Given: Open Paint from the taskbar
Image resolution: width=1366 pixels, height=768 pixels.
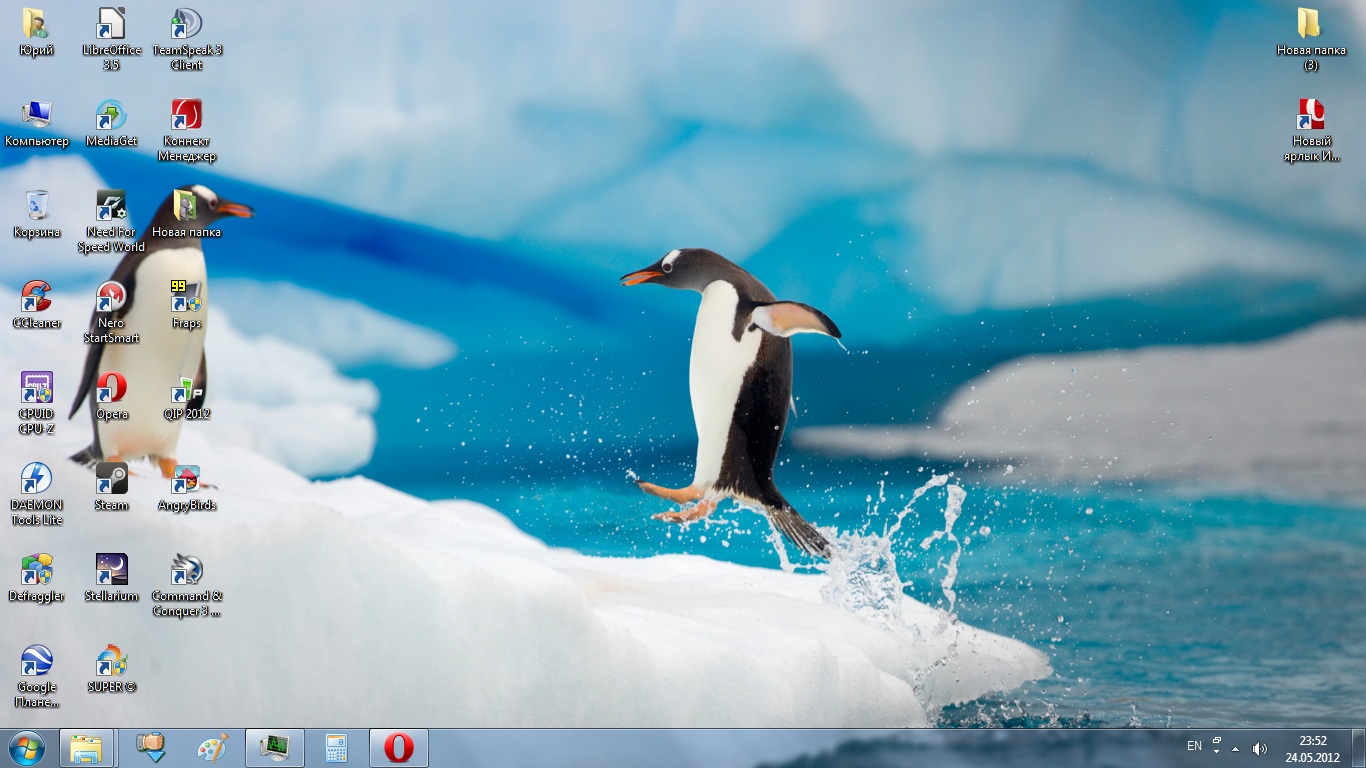Looking at the screenshot, I should coord(212,748).
